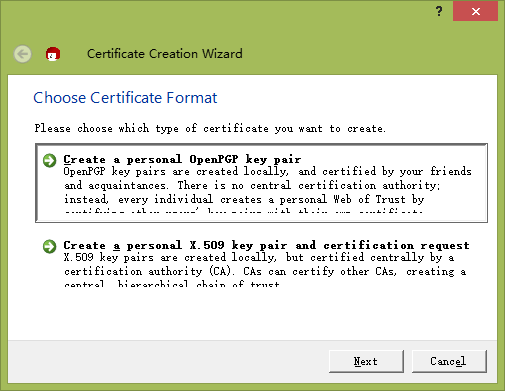Viewport: 505px width, 391px height.
Task: Click the Choose Certificate Format heading
Action: (x=125, y=98)
